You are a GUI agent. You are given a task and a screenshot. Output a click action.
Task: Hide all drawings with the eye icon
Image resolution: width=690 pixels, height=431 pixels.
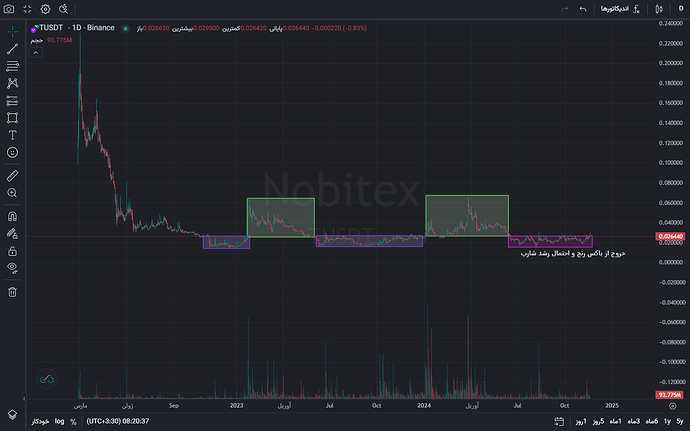(x=12, y=268)
